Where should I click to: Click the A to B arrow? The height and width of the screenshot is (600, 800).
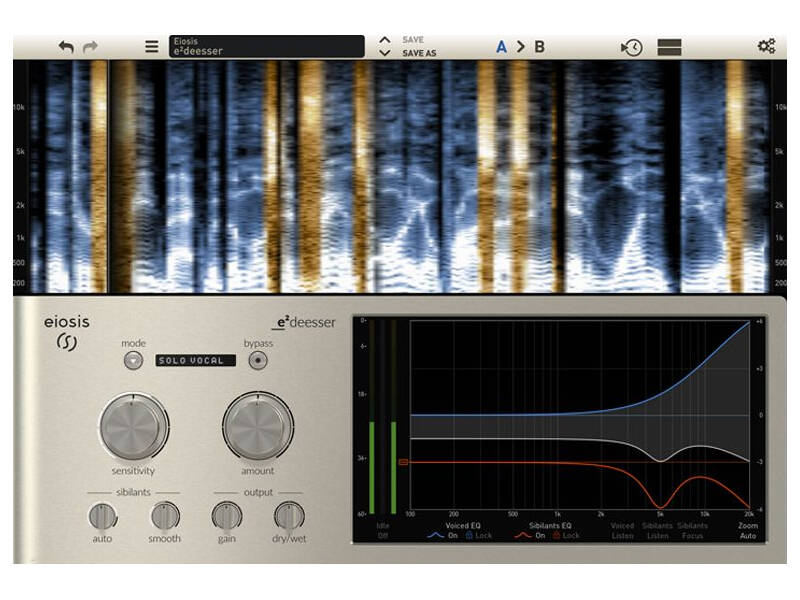[521, 44]
